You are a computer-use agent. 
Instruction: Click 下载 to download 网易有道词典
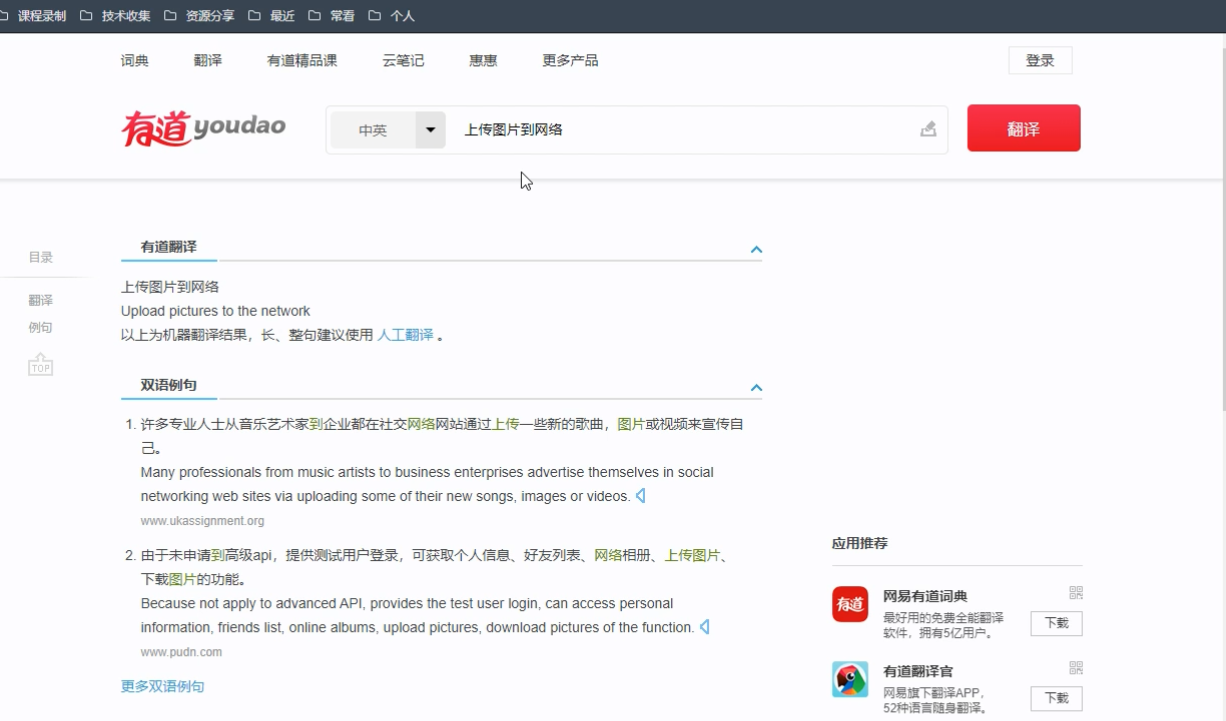(x=1056, y=623)
